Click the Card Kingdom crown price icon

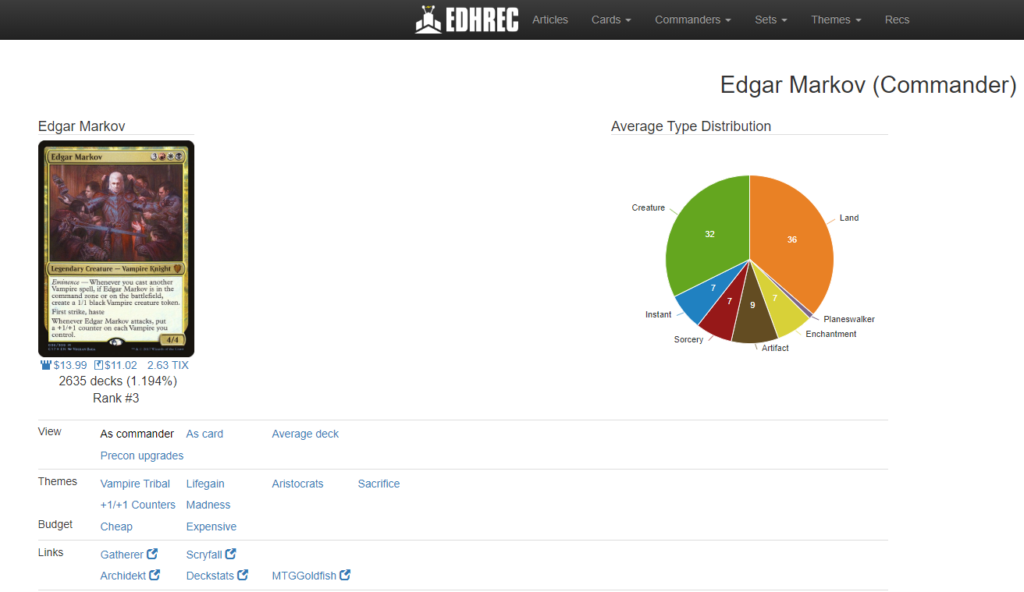tap(46, 365)
